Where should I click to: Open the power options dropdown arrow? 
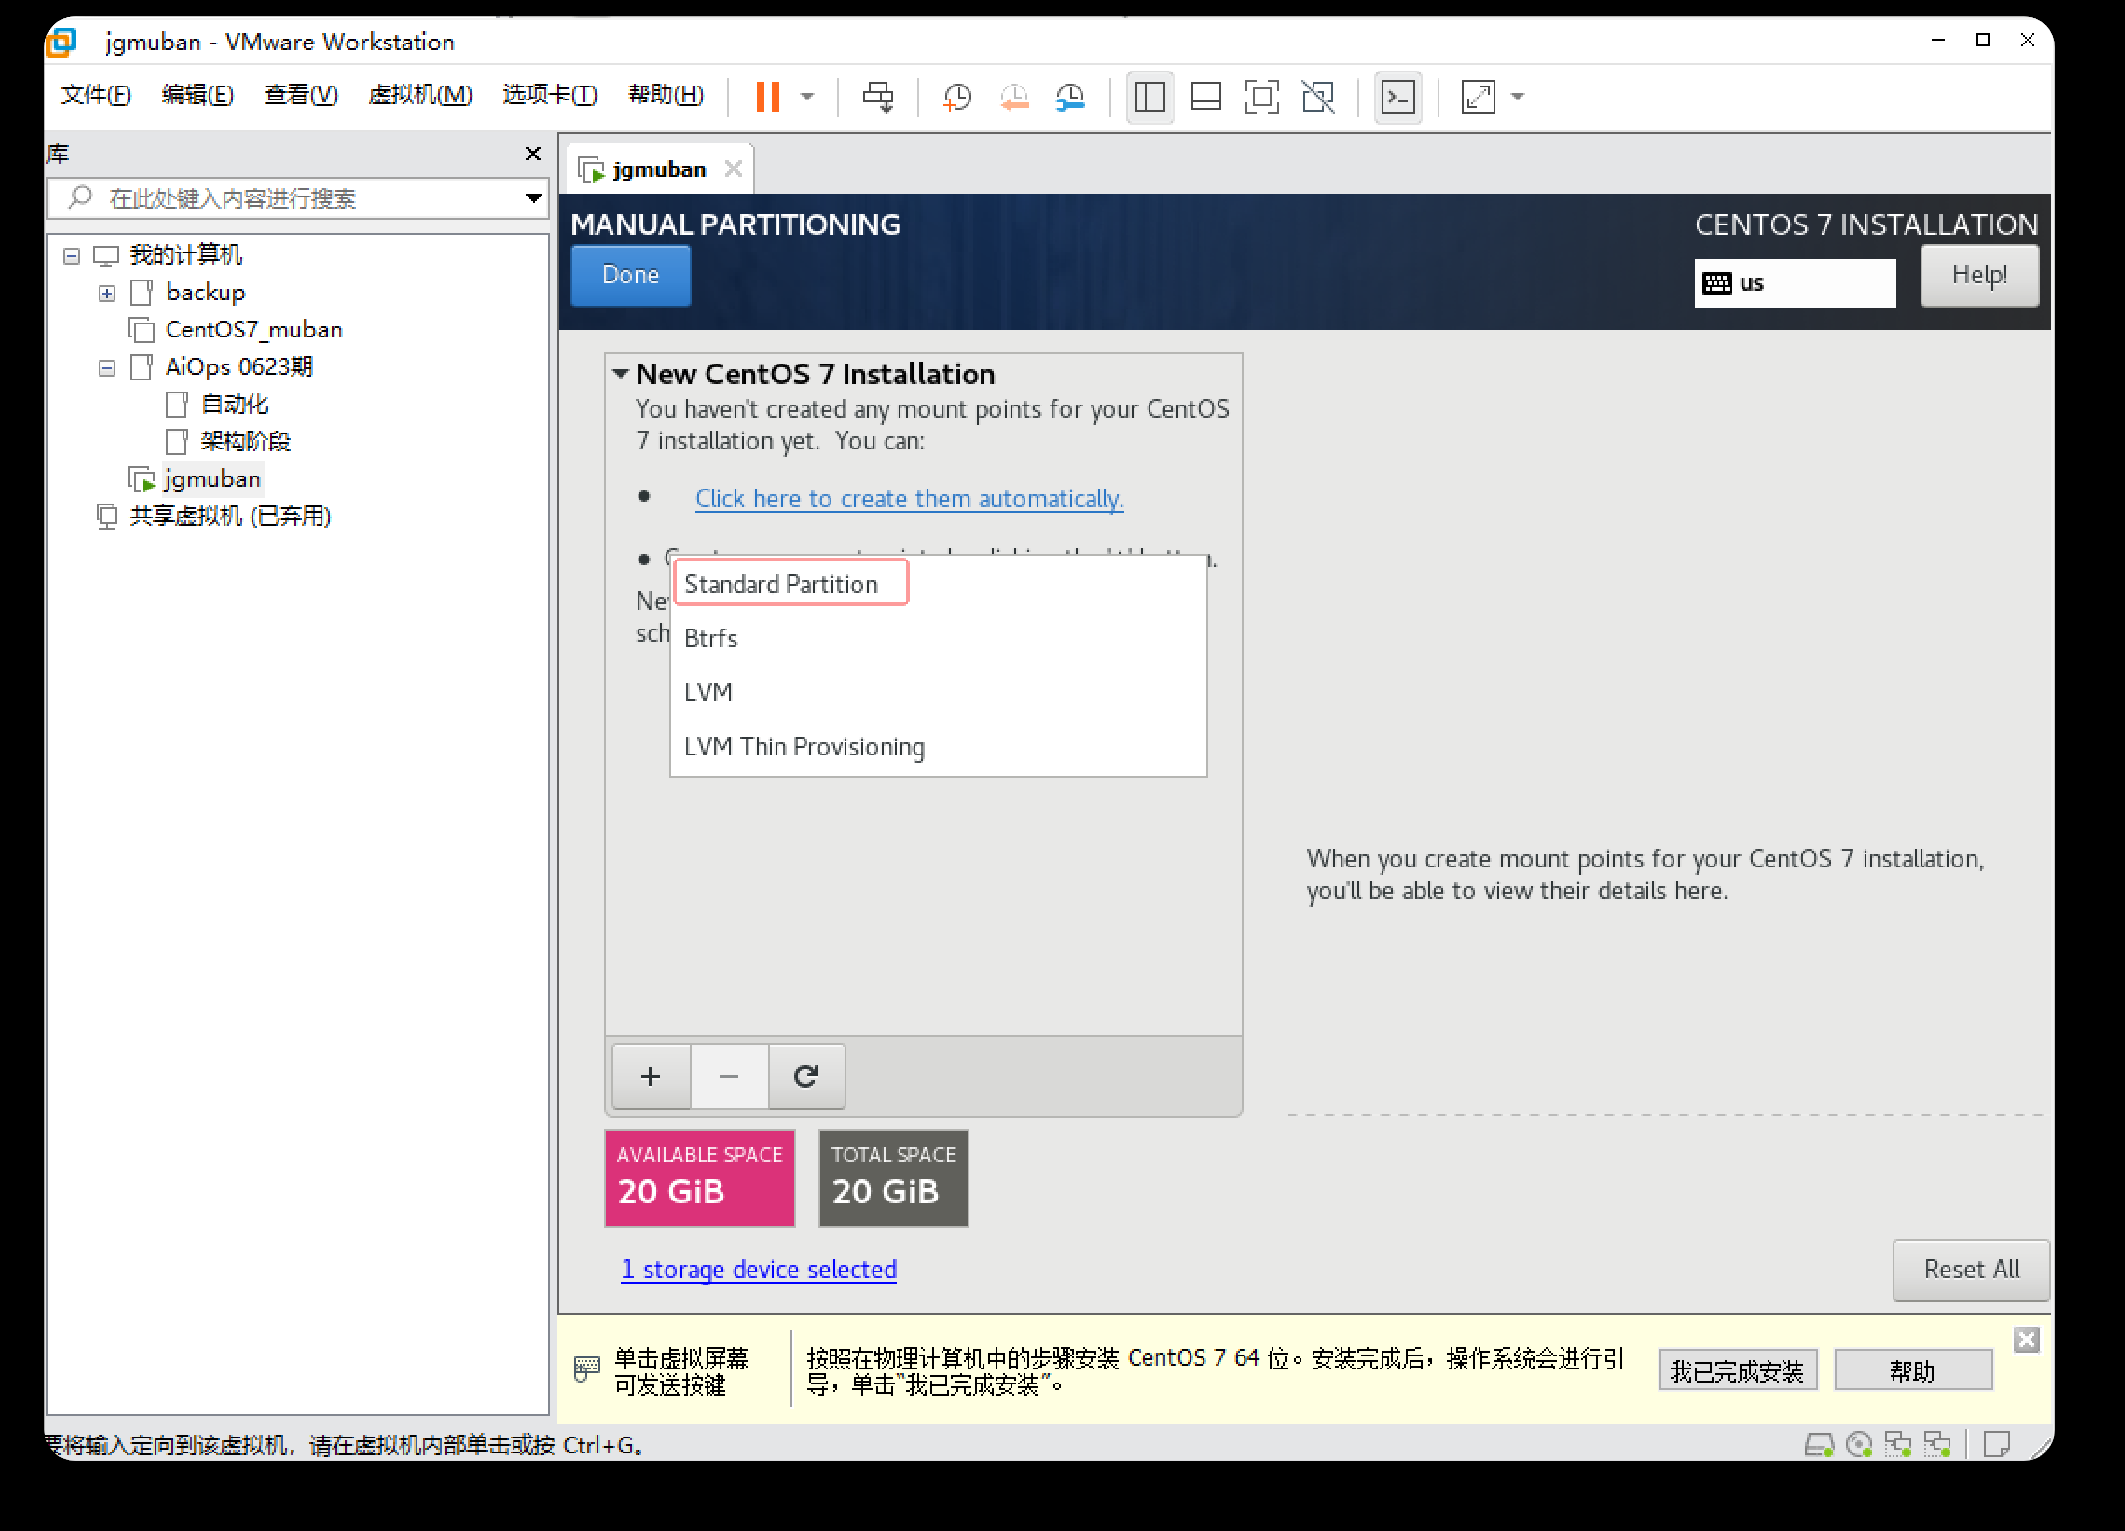(807, 97)
